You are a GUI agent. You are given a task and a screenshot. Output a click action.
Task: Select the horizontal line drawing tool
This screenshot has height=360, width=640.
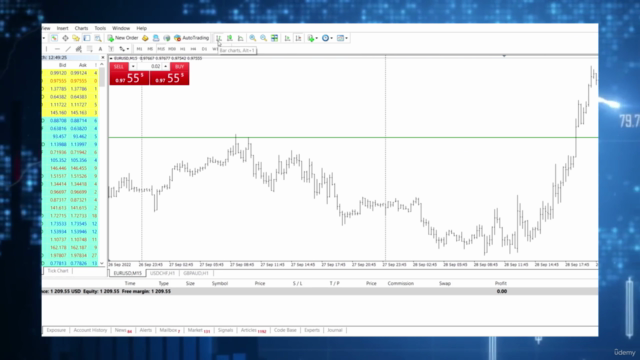57,49
